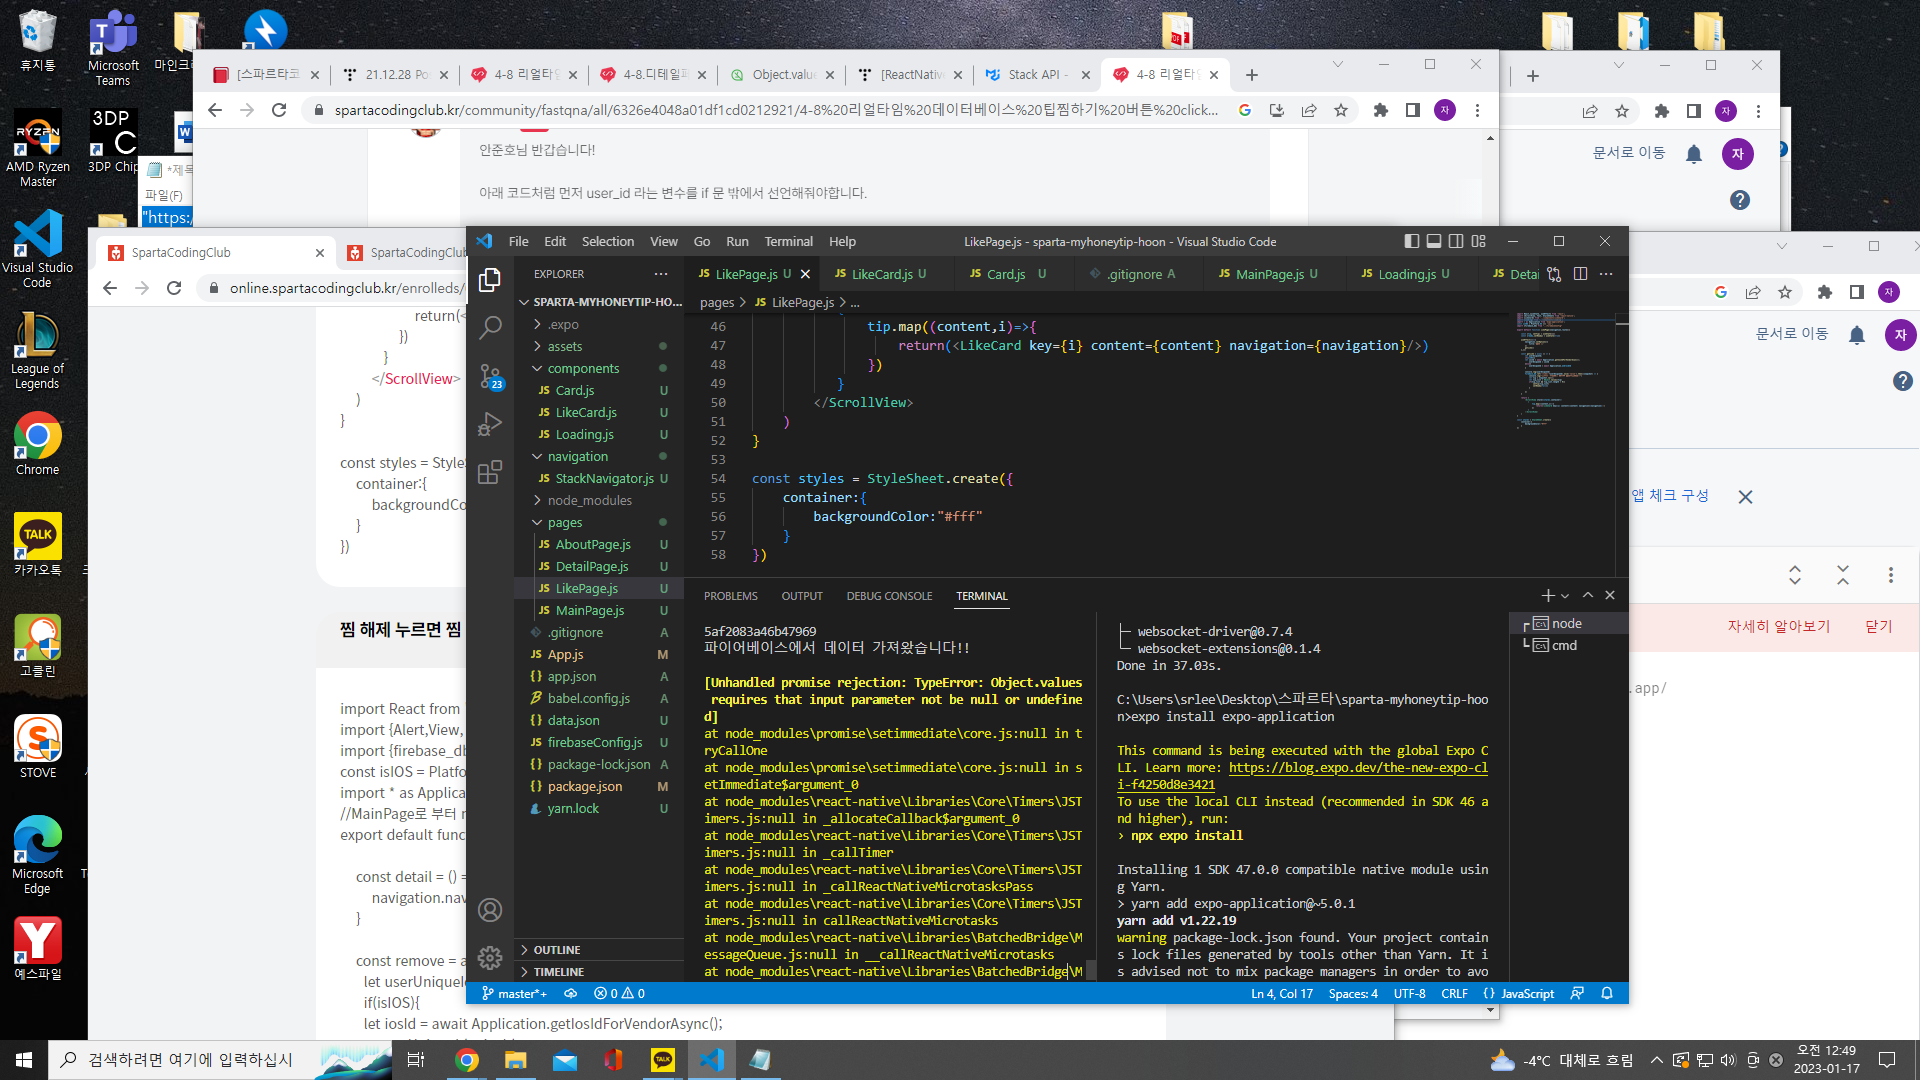Bookmark the spartacodingclub.kr page with the star

click(x=1341, y=110)
